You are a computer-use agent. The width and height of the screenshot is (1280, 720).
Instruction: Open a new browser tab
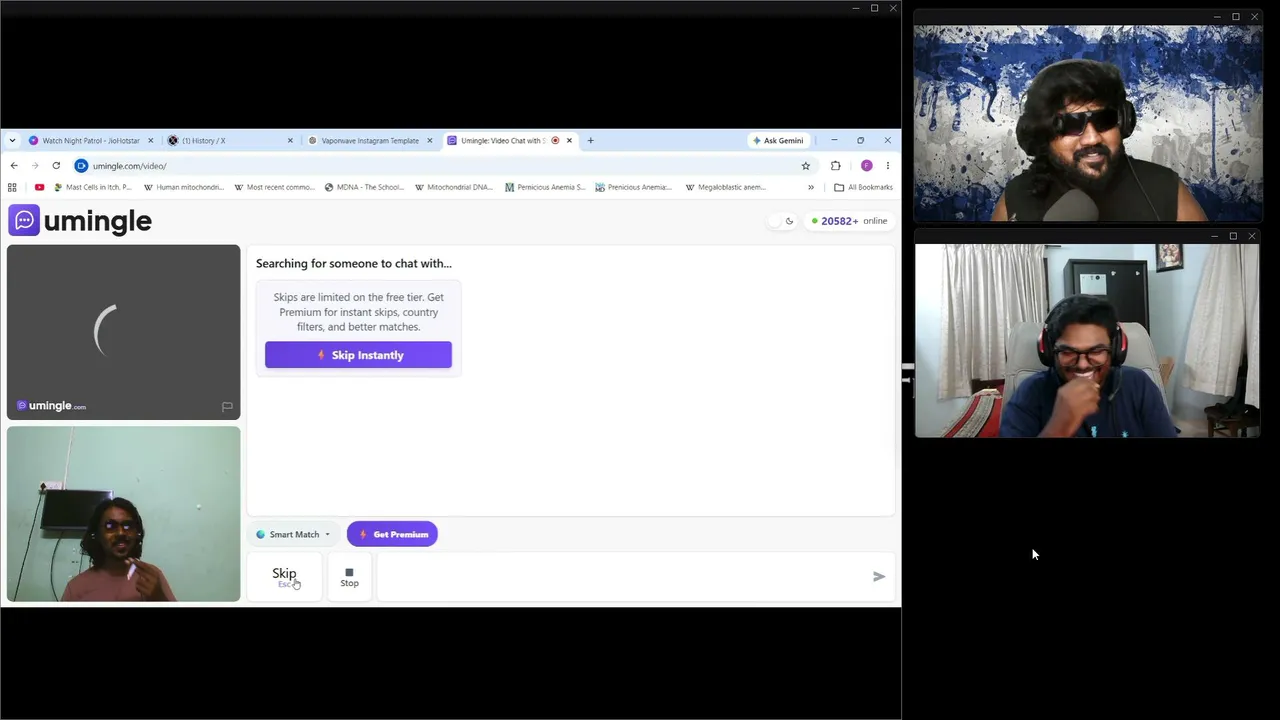click(x=590, y=141)
